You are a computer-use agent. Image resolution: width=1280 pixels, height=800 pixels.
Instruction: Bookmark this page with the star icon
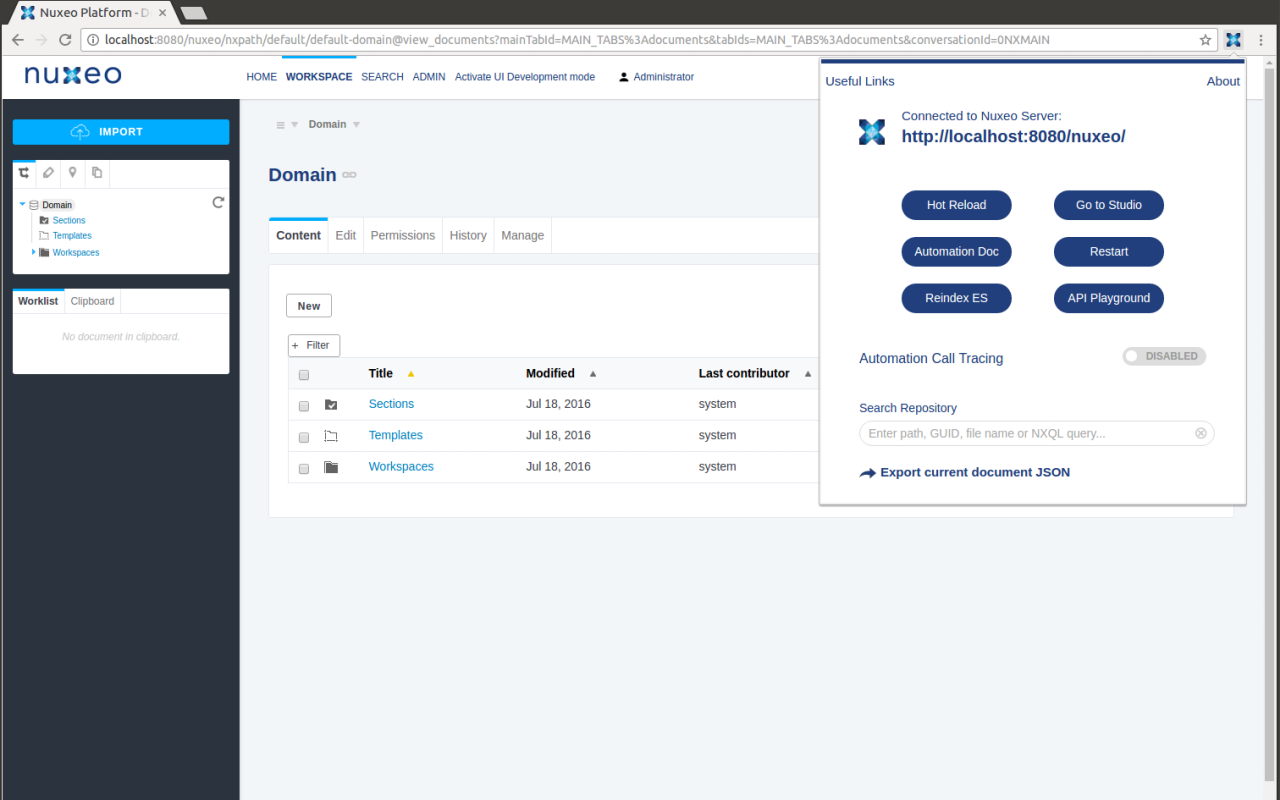pyautogui.click(x=1205, y=40)
